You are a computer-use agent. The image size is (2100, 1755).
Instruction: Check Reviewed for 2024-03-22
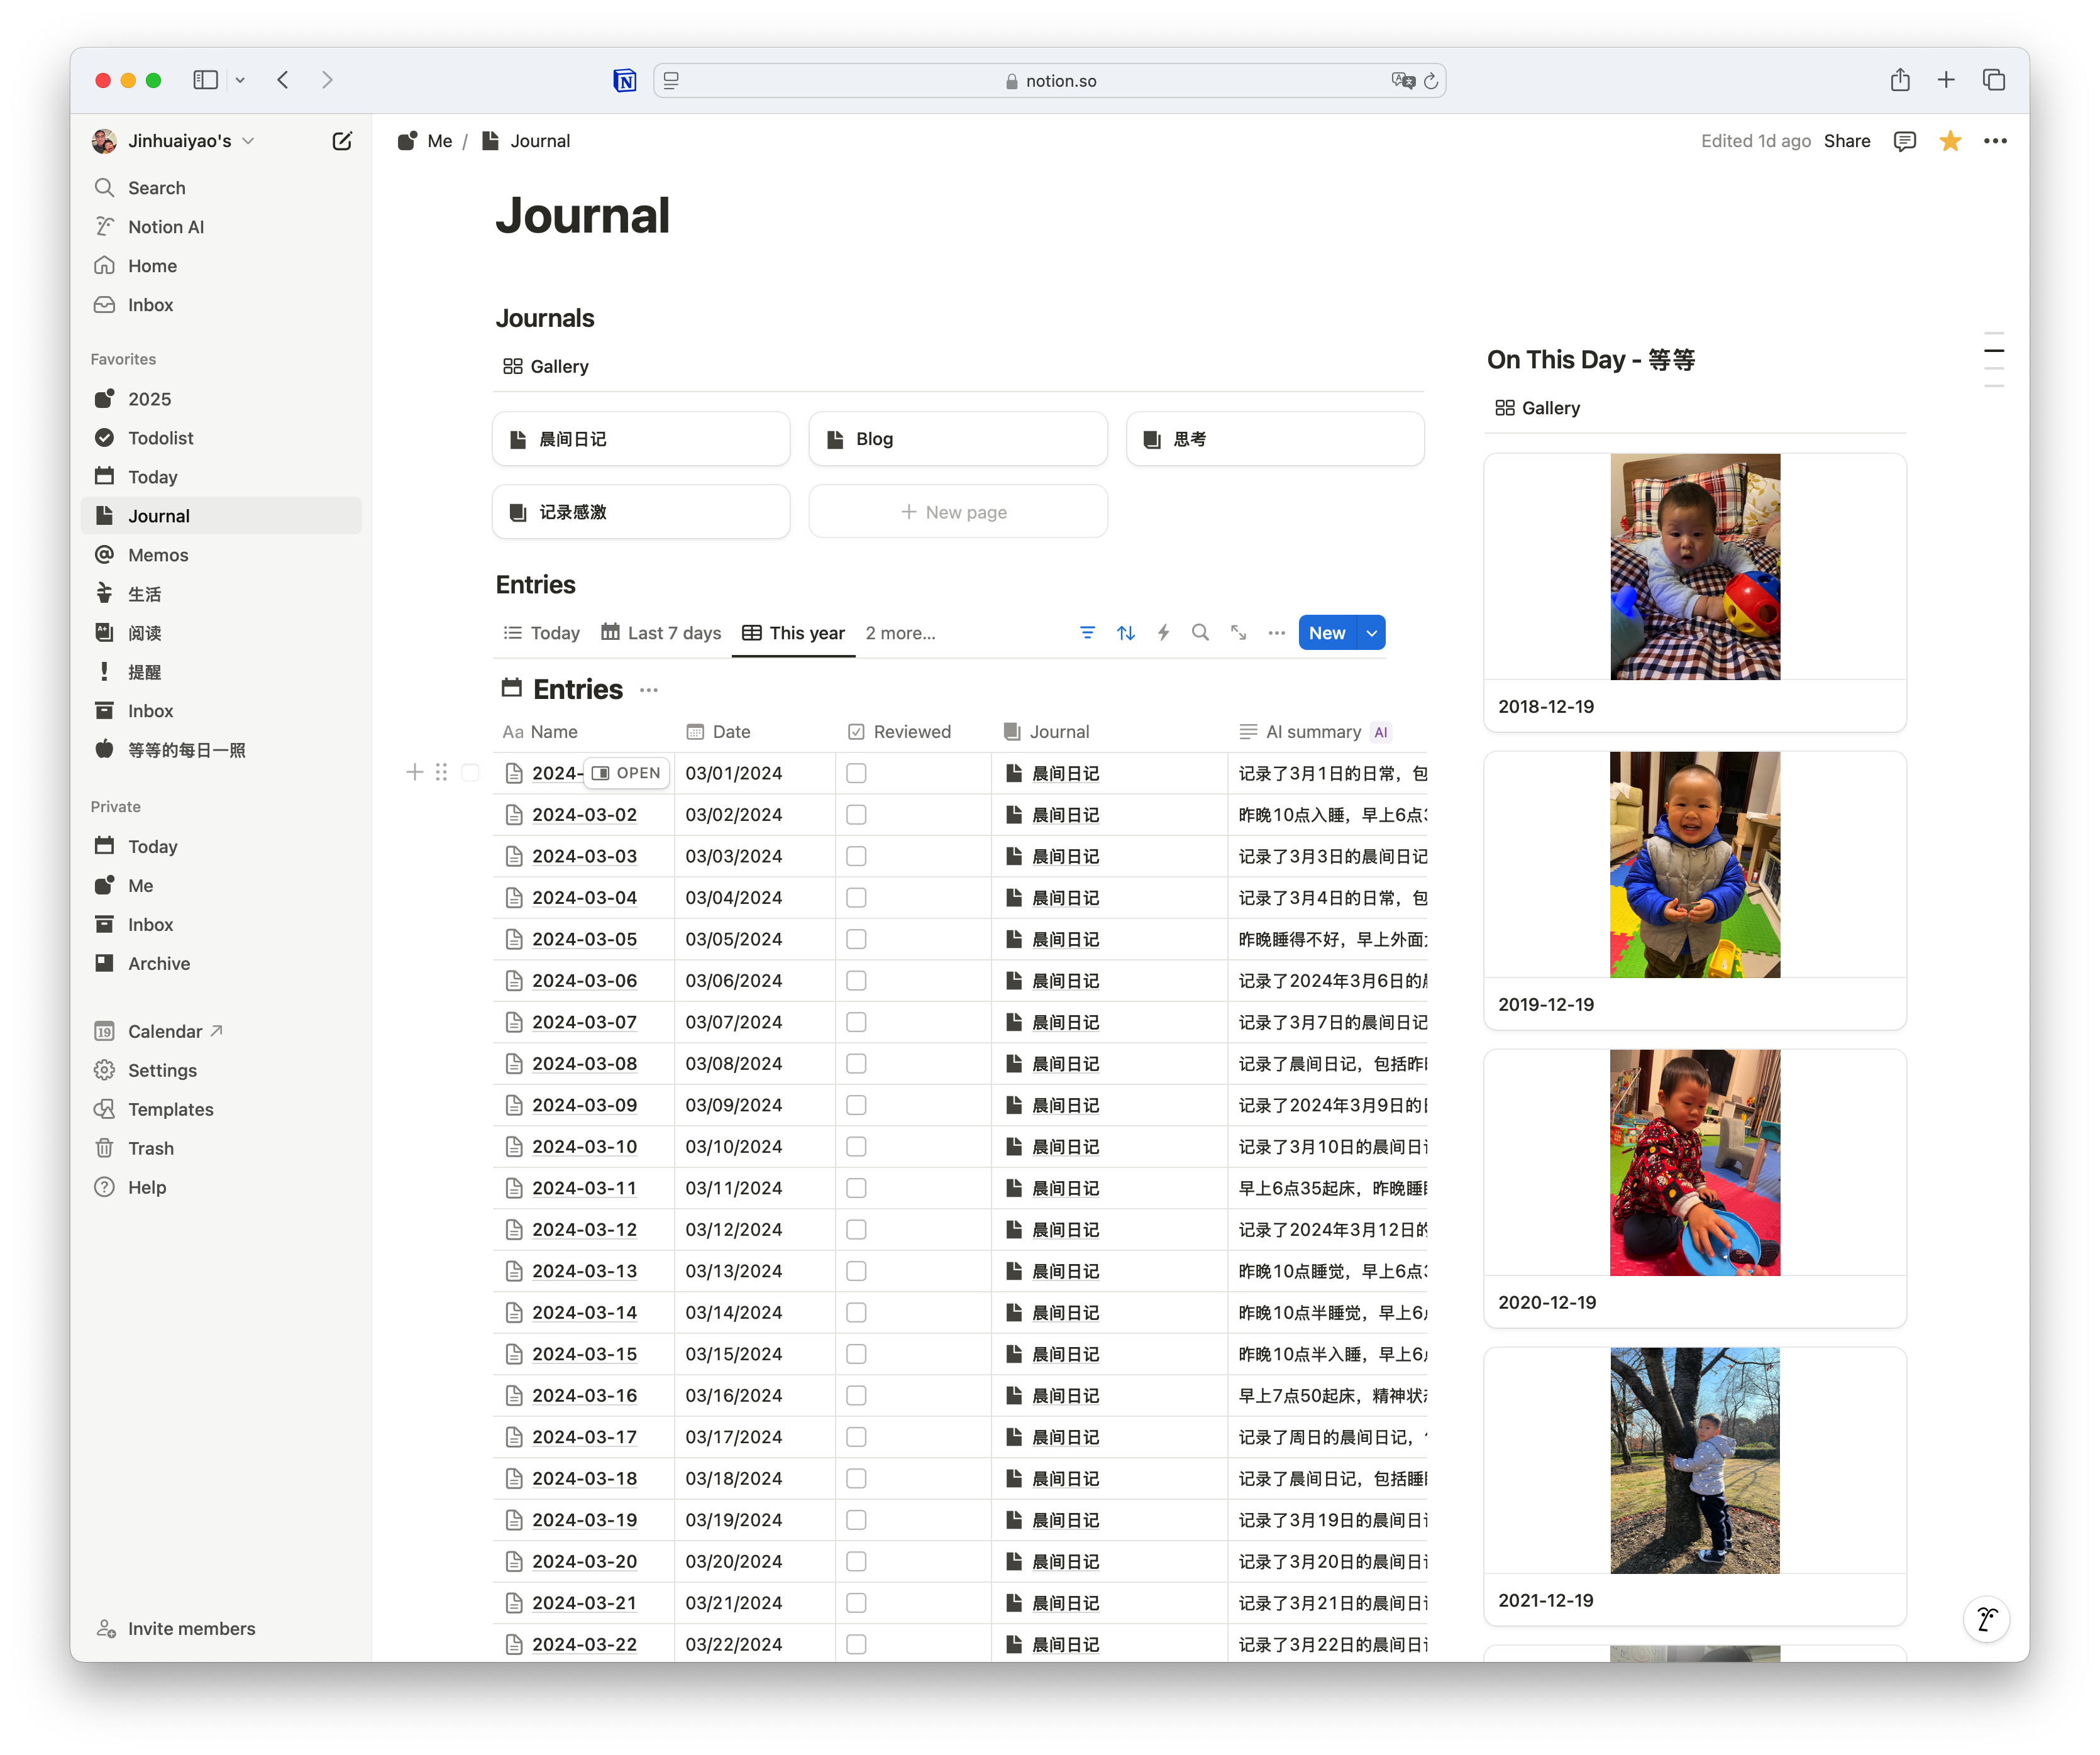(856, 1644)
